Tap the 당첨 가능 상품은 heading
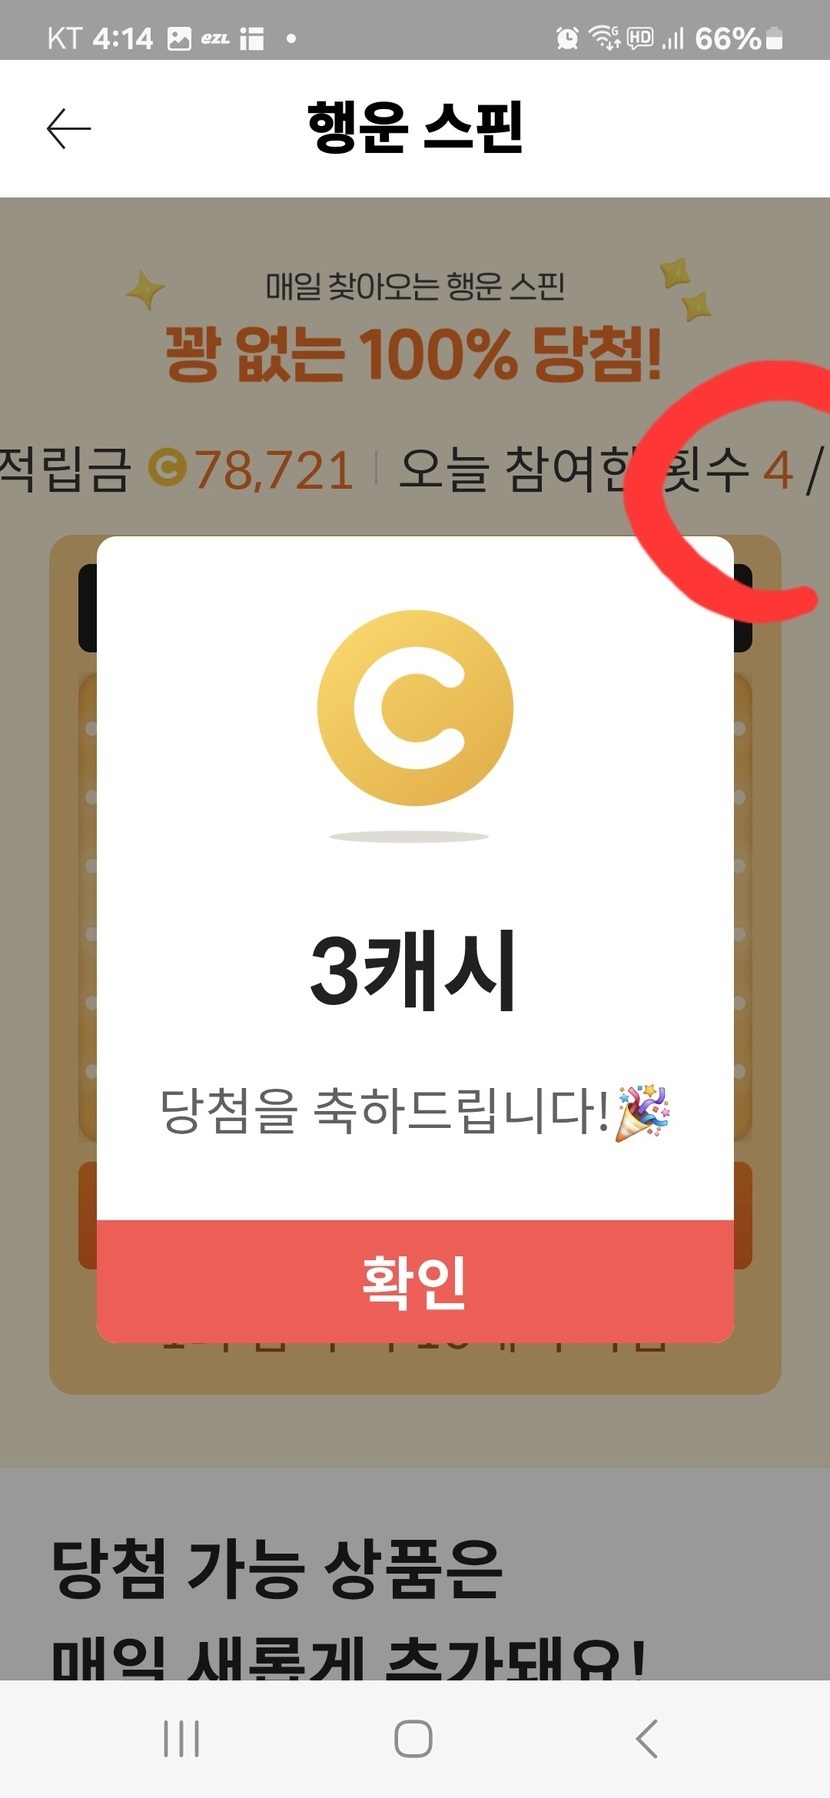 [276, 1568]
